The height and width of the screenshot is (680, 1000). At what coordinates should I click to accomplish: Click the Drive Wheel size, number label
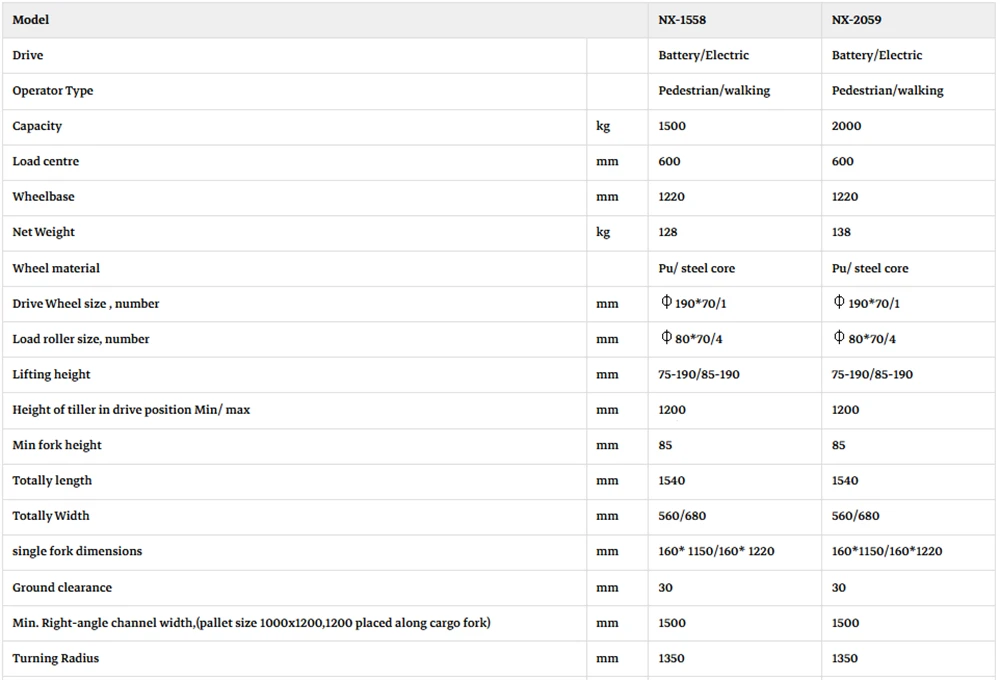pos(85,304)
